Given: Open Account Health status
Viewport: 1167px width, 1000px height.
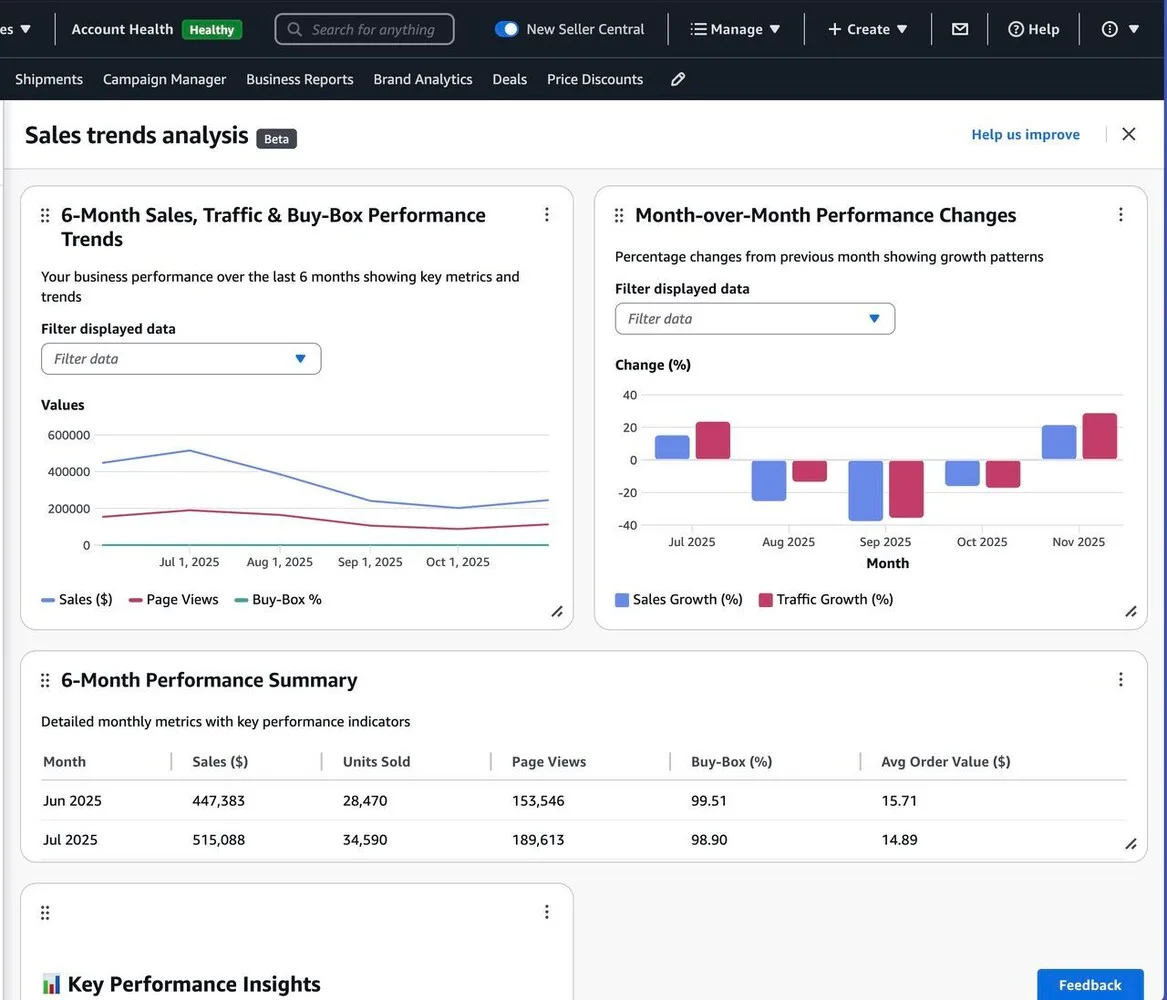Looking at the screenshot, I should tap(122, 29).
